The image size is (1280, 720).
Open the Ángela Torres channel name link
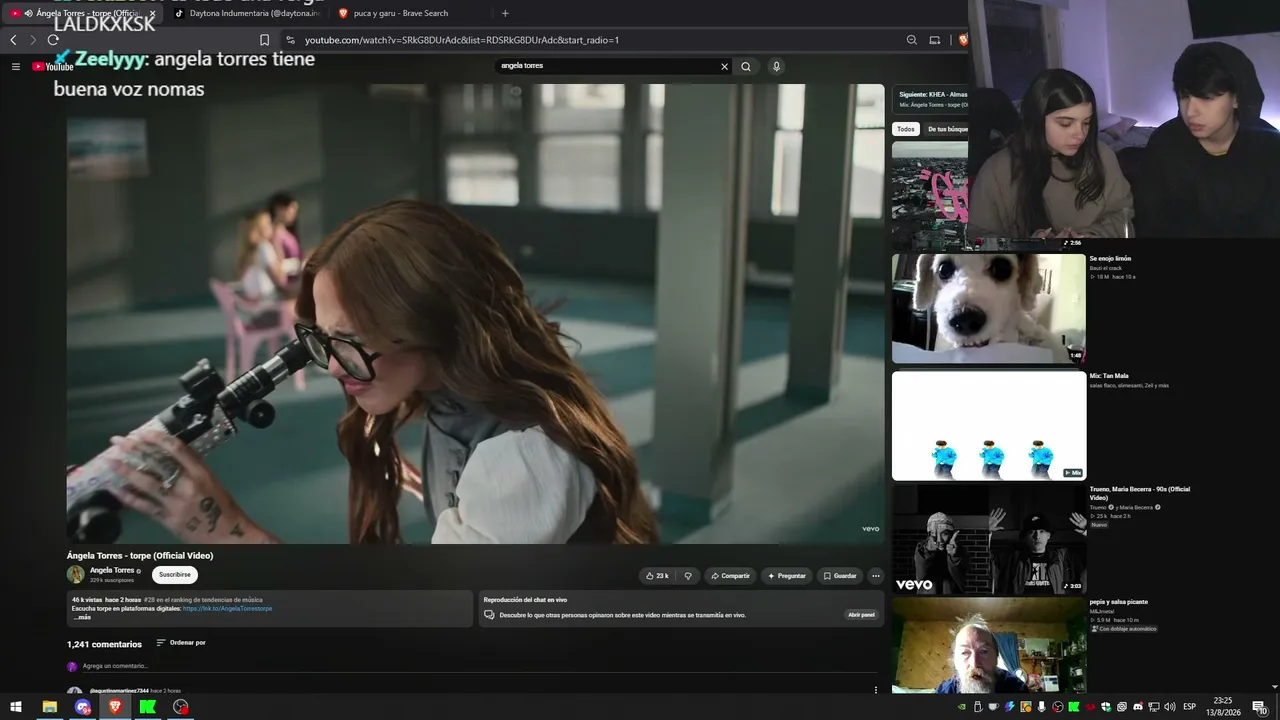click(112, 570)
